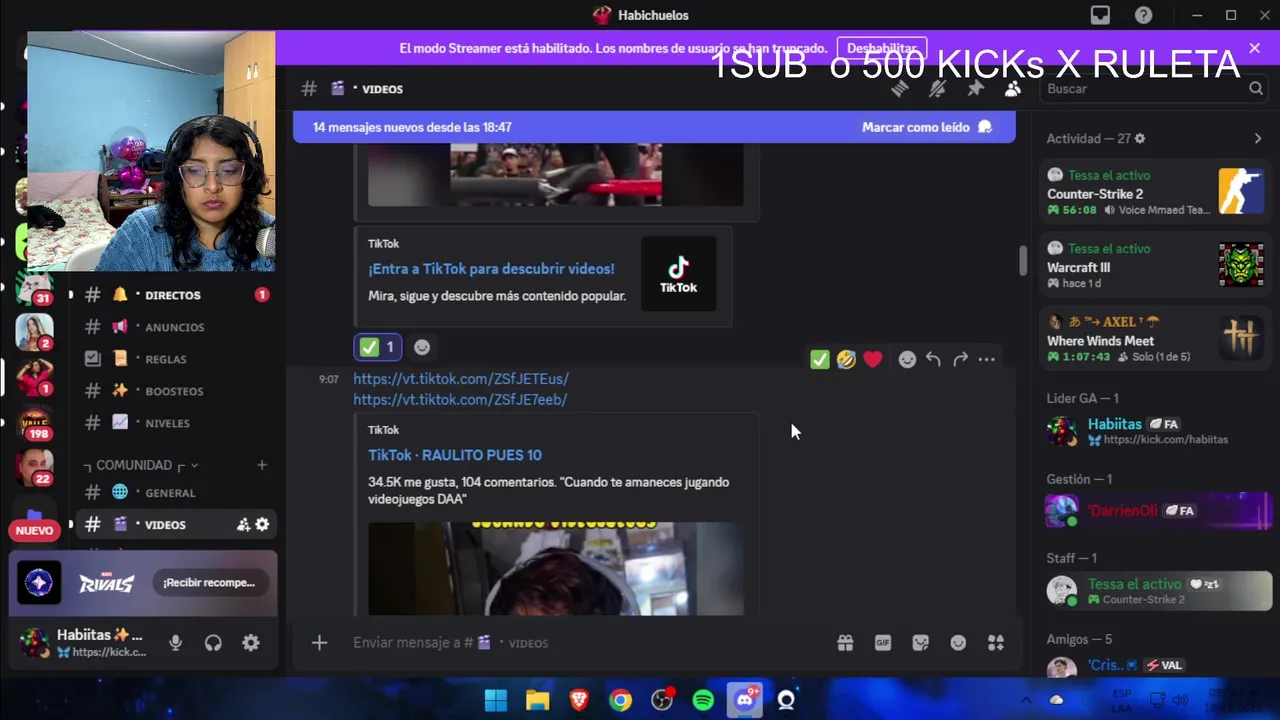Image resolution: width=1280 pixels, height=720 pixels.
Task: Click the plus attachment button
Action: pyautogui.click(x=319, y=643)
